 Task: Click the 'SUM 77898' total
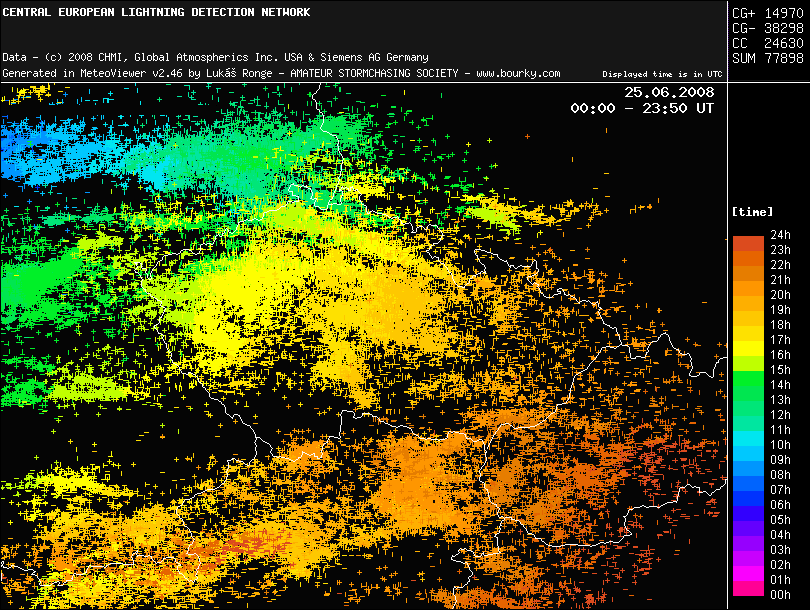768,58
